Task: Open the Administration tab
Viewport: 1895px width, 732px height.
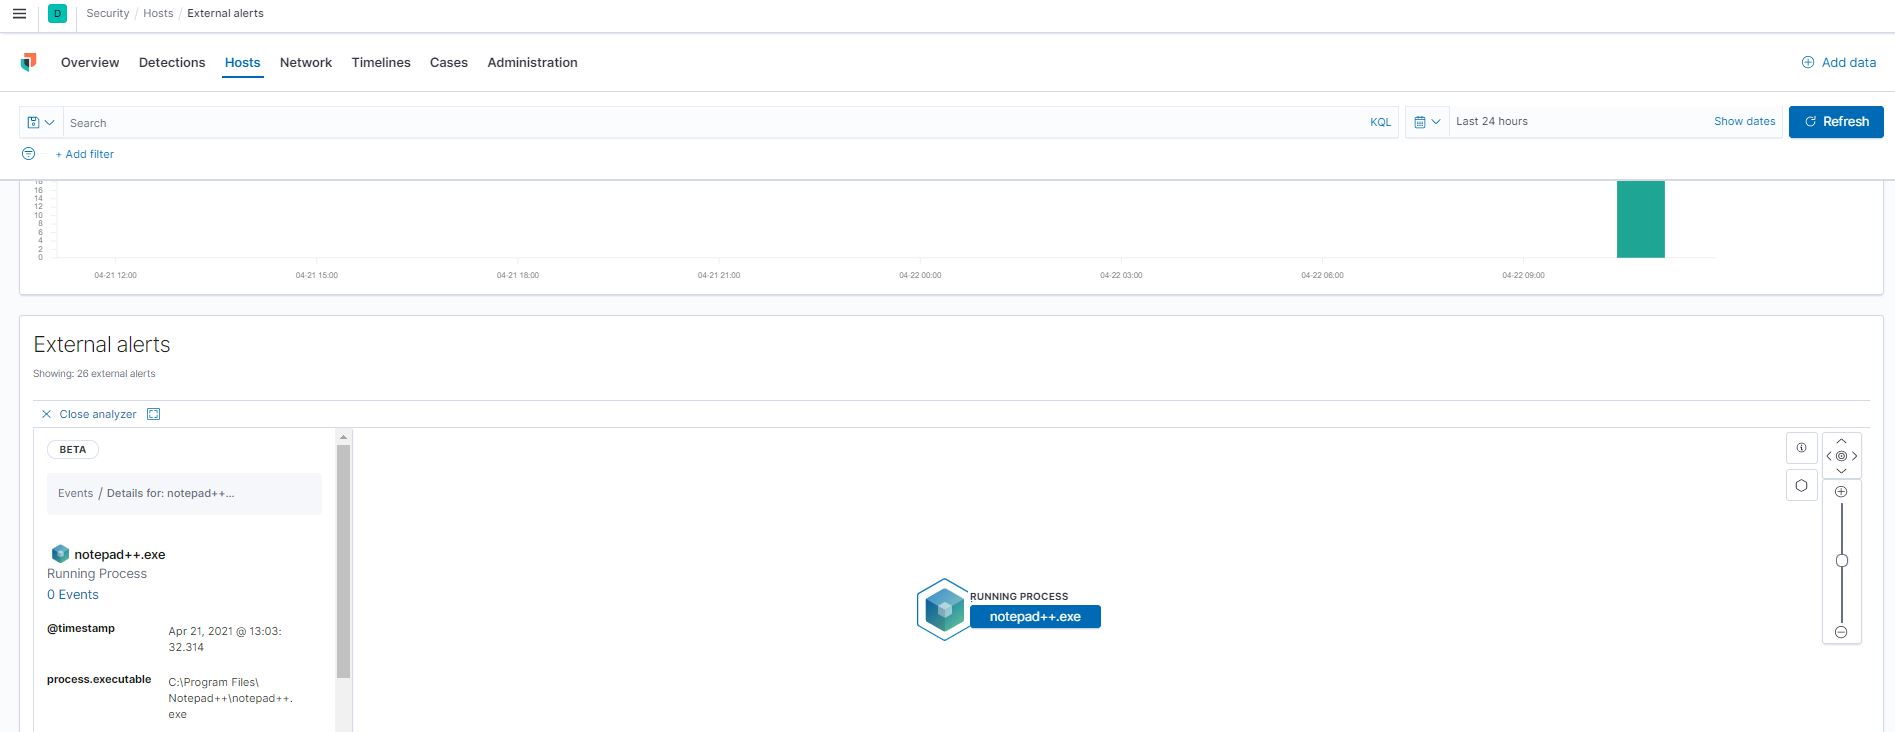Action: click(x=532, y=62)
